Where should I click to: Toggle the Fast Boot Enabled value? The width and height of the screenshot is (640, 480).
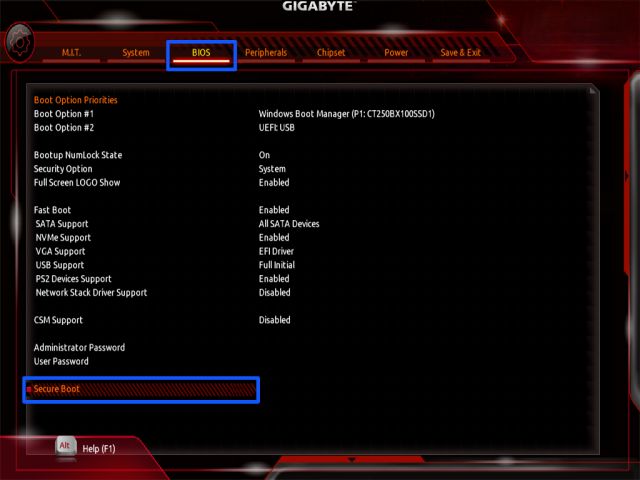click(274, 210)
